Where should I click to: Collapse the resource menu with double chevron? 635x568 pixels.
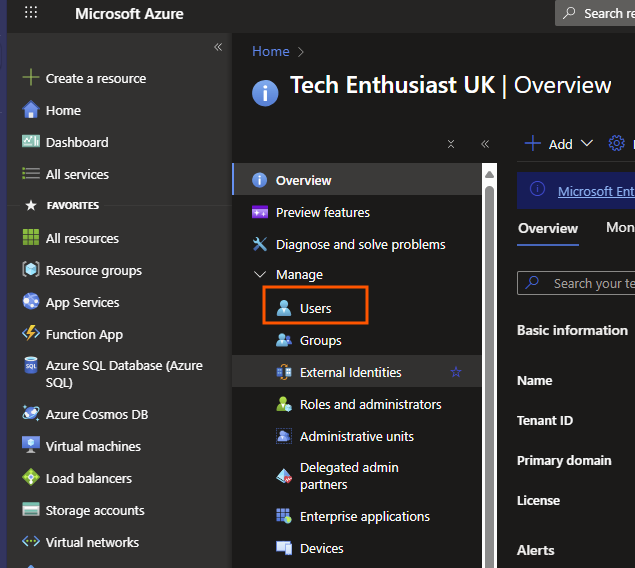click(485, 144)
